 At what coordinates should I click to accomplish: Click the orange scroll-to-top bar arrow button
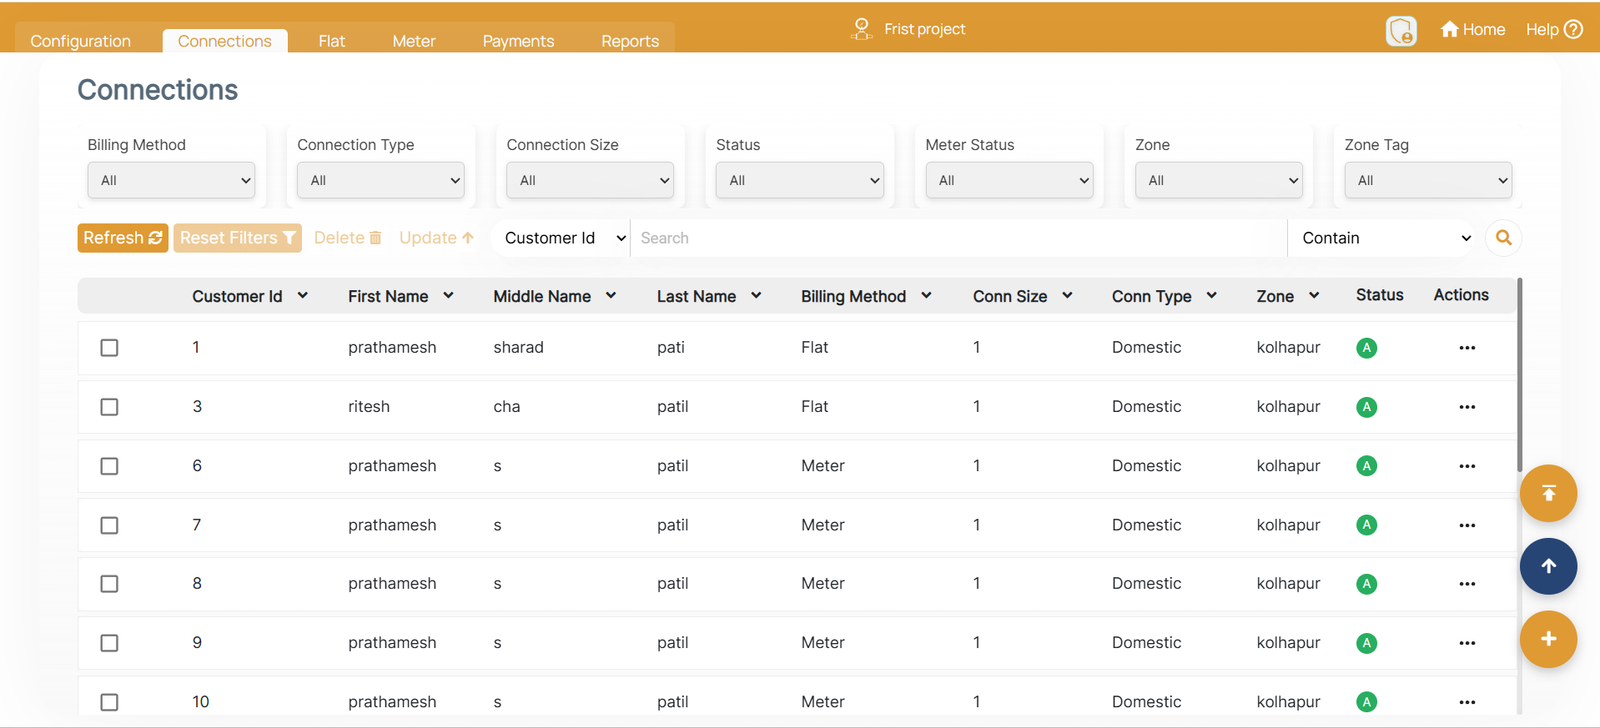(x=1548, y=493)
